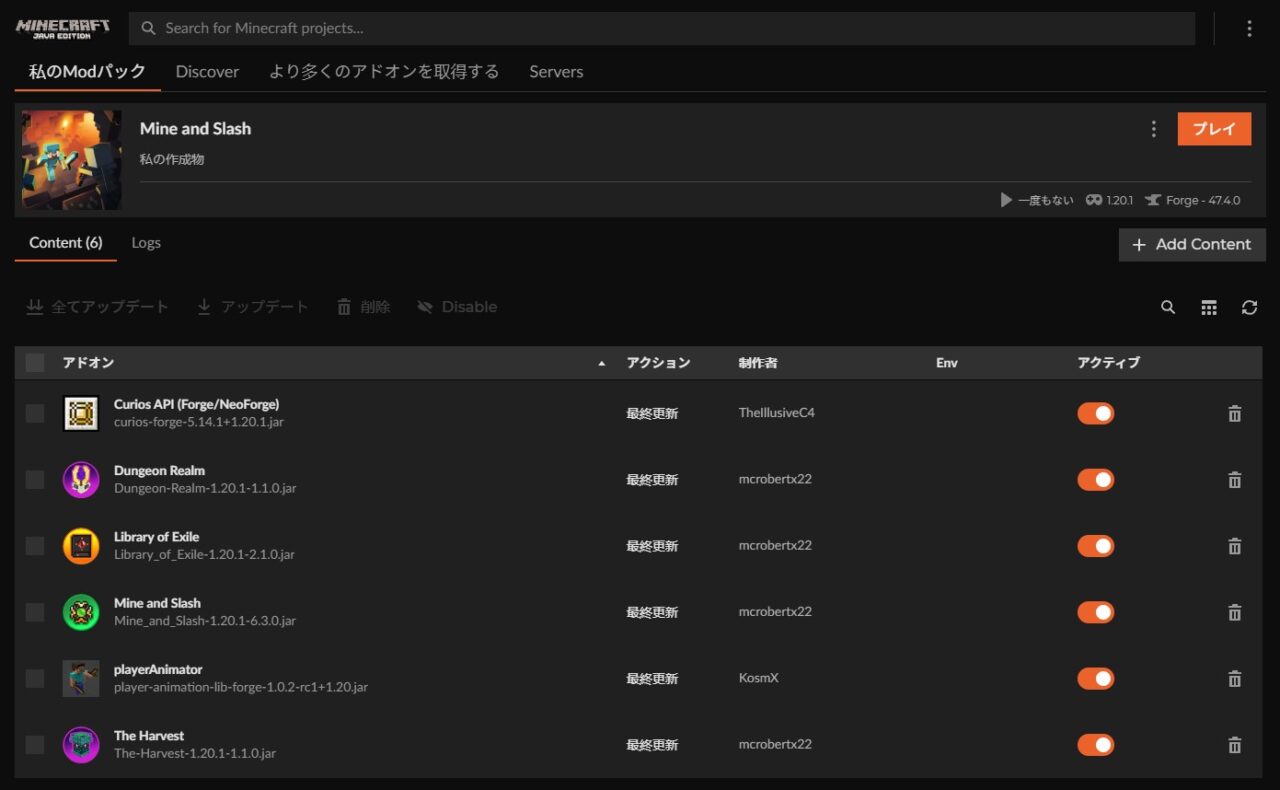This screenshot has width=1280, height=790.
Task: Click the refresh icon above the addon table
Action: 1249,308
